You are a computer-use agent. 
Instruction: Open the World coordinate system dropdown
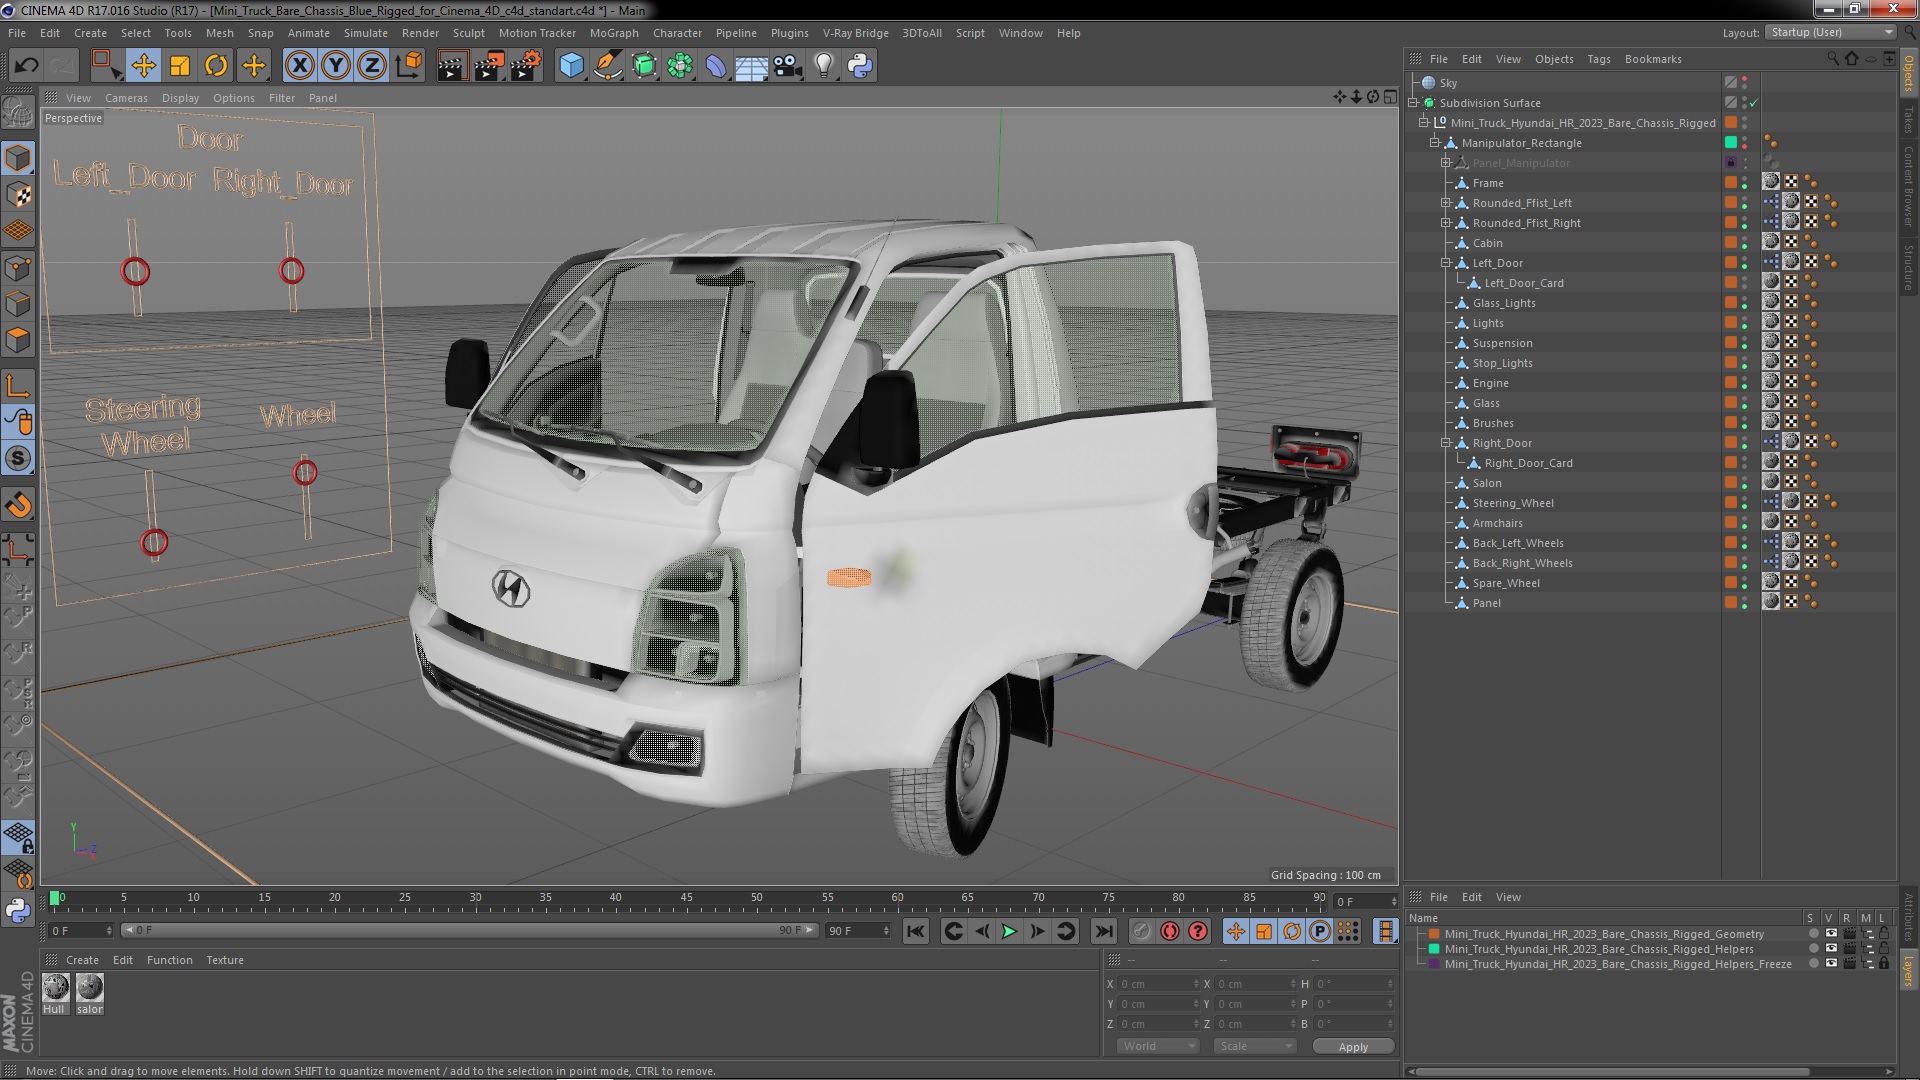pyautogui.click(x=1157, y=1046)
